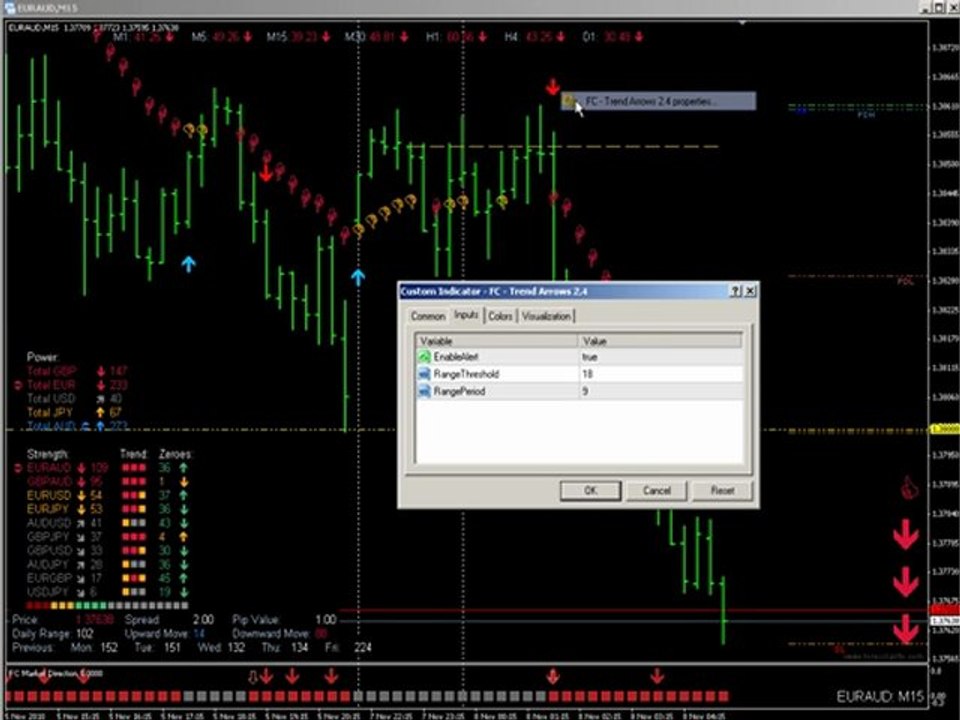Close the EURAUD,M15 chart window

click(x=954, y=7)
